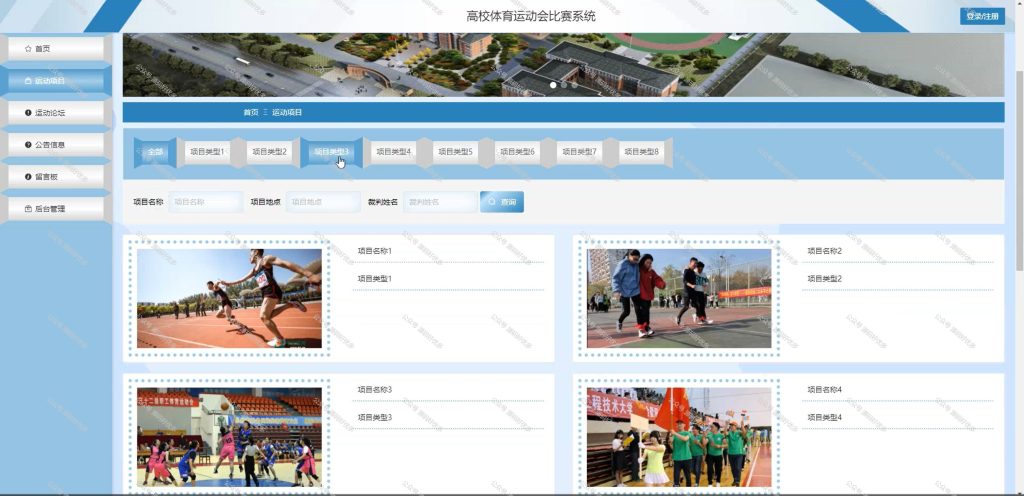Open the sprinter race thumbnail for 项目名称1
1024x496 pixels.
(229, 298)
